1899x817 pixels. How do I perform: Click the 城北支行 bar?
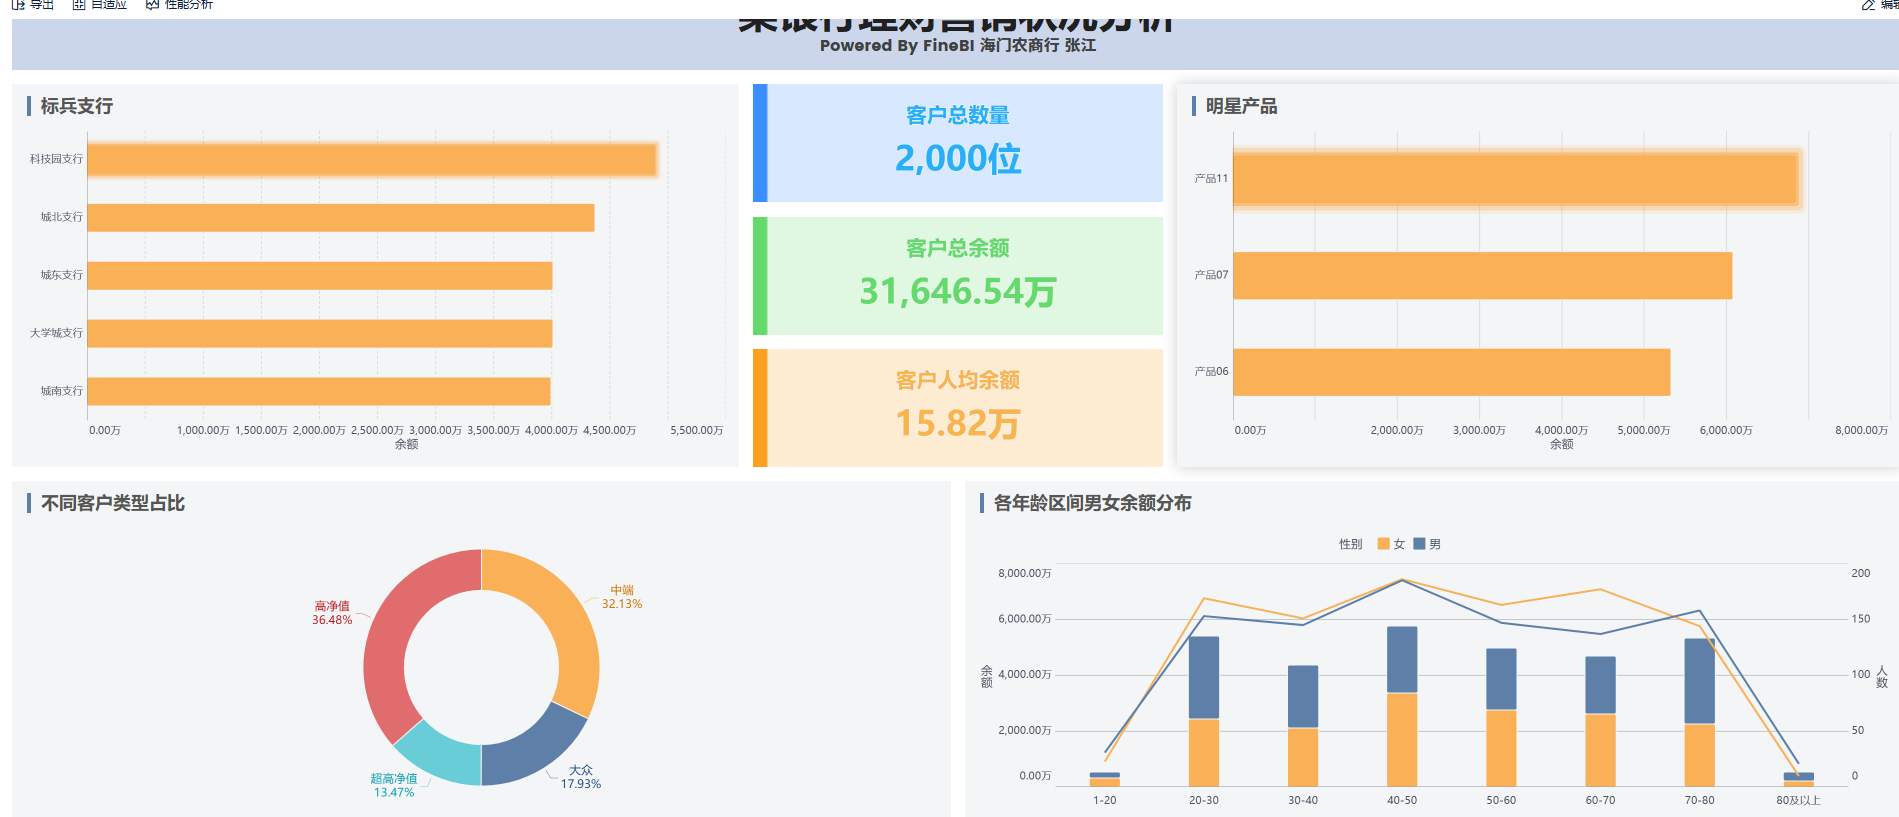click(x=340, y=218)
